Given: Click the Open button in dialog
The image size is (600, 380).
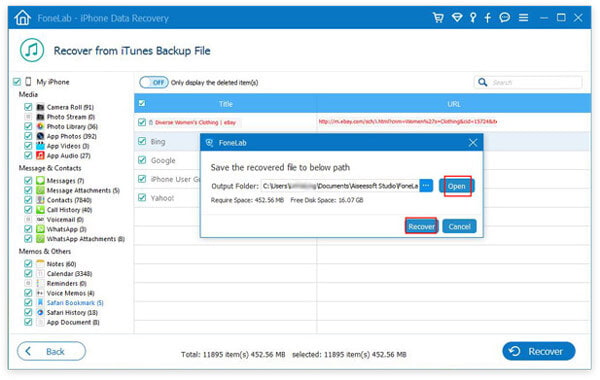Looking at the screenshot, I should (x=457, y=186).
